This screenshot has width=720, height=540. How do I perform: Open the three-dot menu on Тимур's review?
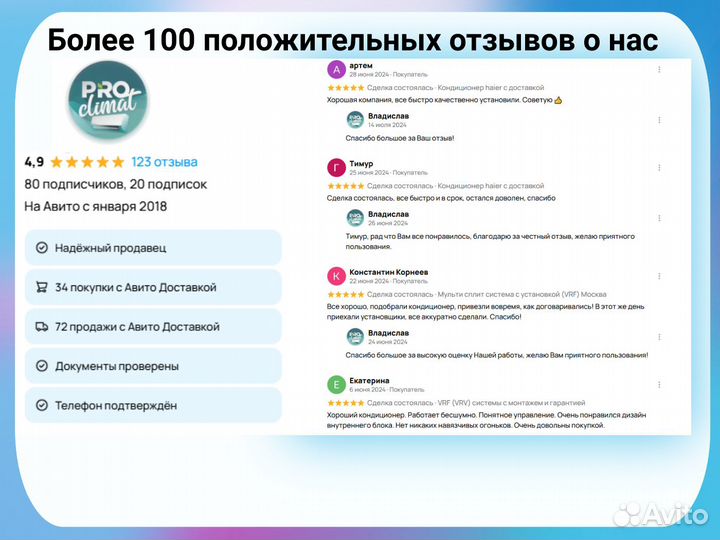pos(659,168)
